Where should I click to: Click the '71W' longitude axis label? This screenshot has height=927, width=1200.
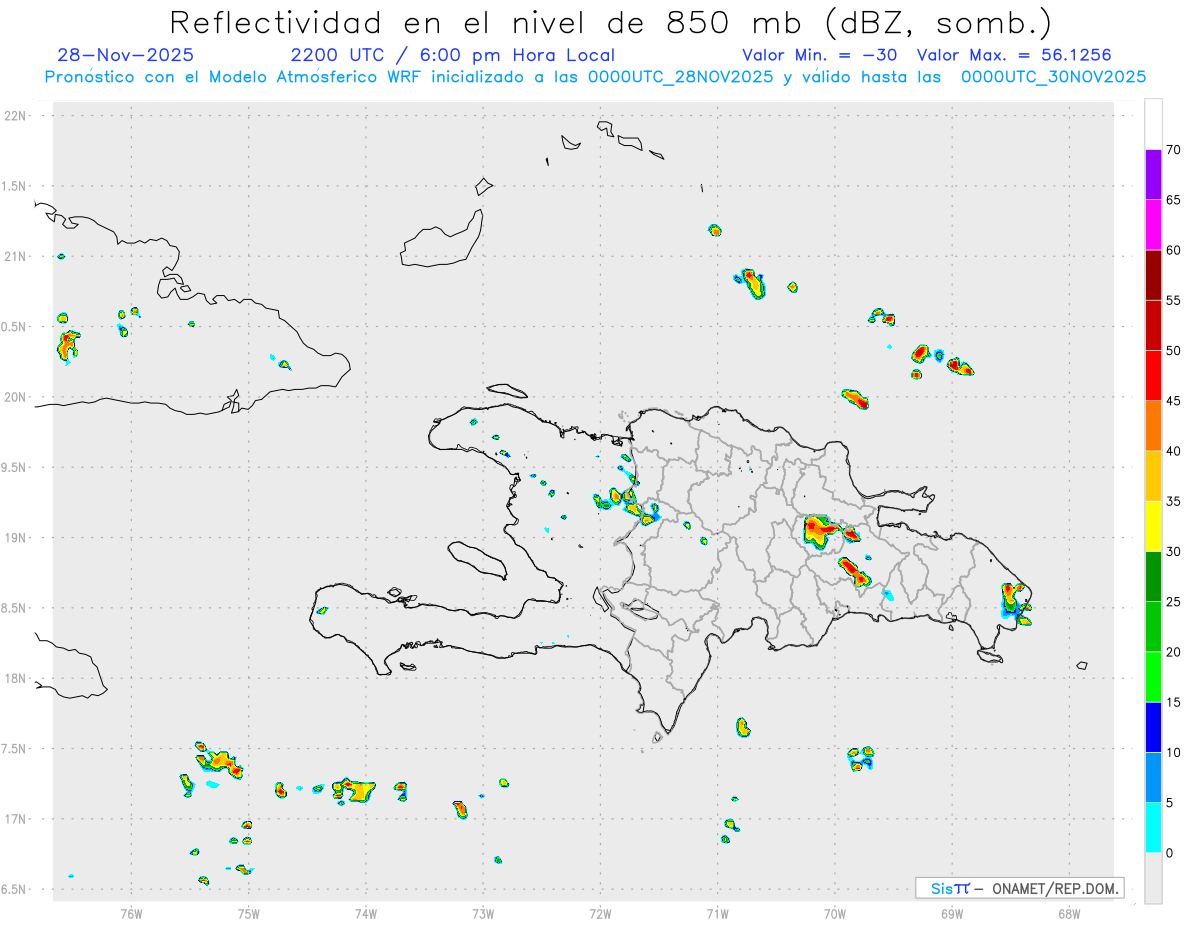[x=717, y=913]
